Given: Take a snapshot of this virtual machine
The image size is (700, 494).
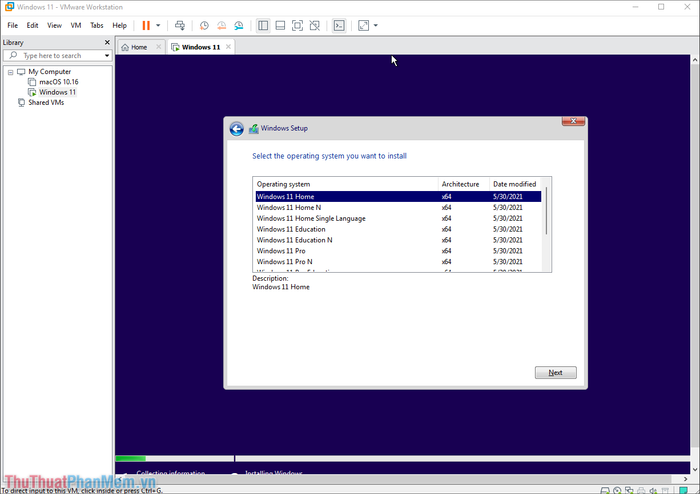Looking at the screenshot, I should pyautogui.click(x=204, y=25).
